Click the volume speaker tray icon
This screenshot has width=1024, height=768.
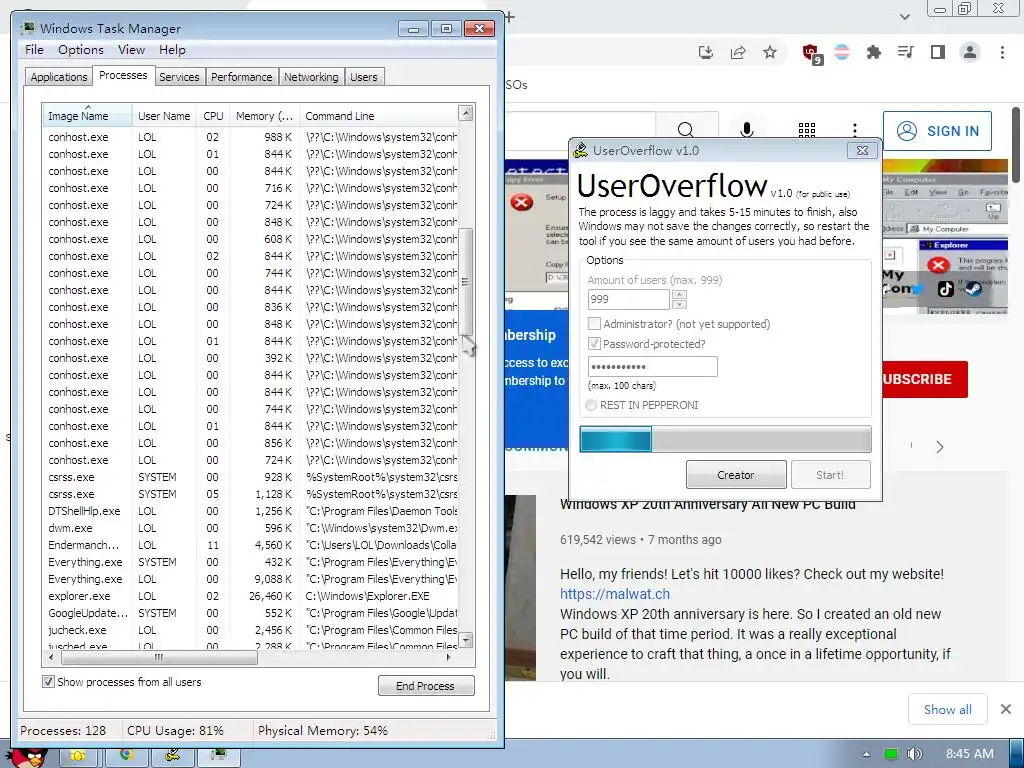[x=914, y=754]
